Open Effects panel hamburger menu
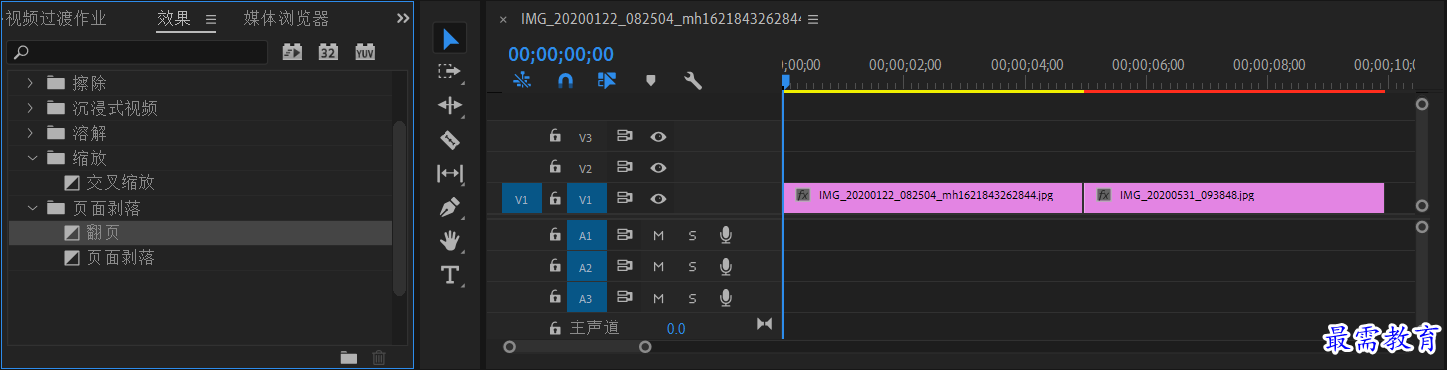The image size is (1447, 370). [x=211, y=19]
